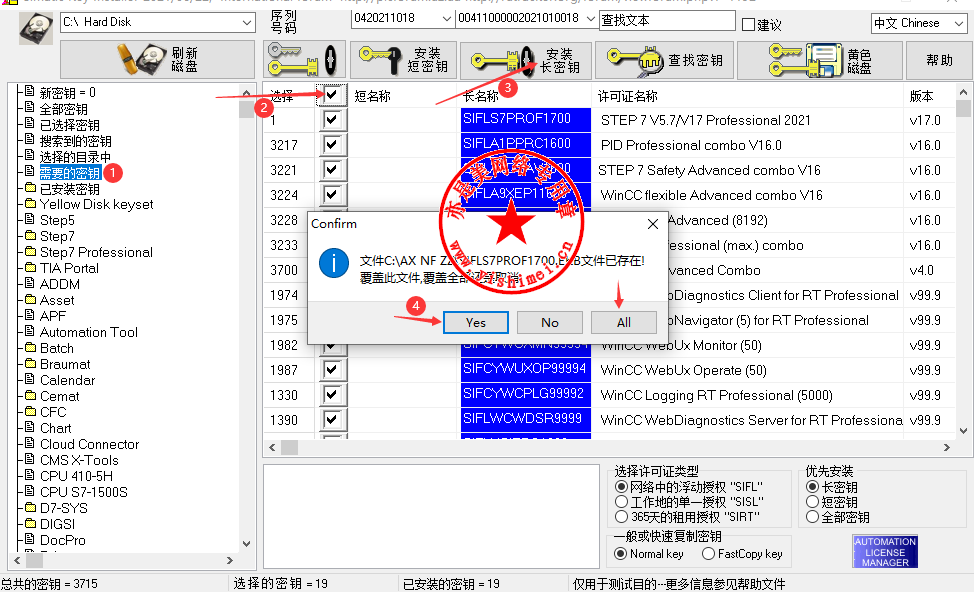
Task: Select the Batch folder
Action: coord(57,348)
